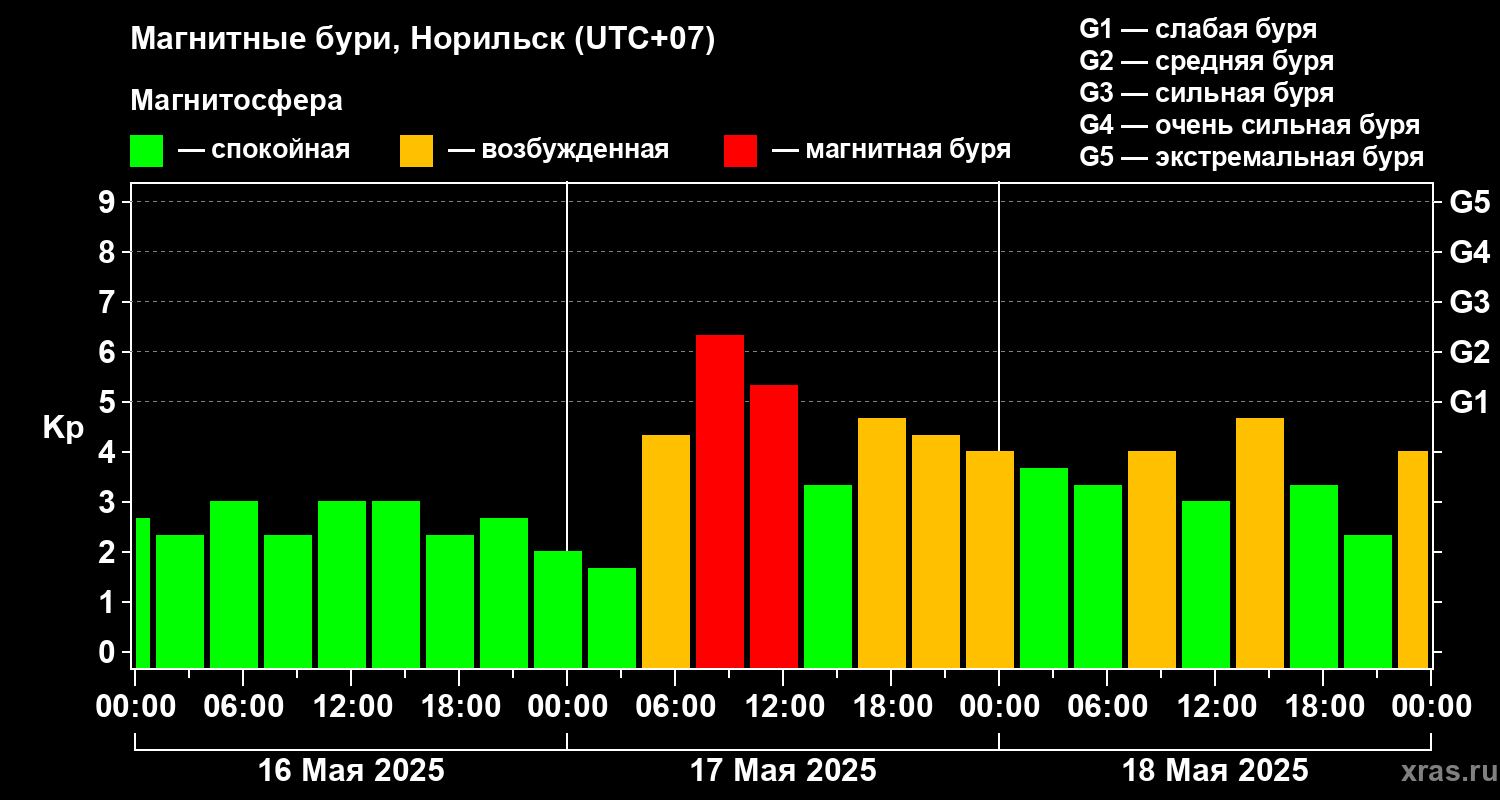This screenshot has height=800, width=1500.
Task: Click the tallest orange bar on 18 May
Action: point(1260,543)
